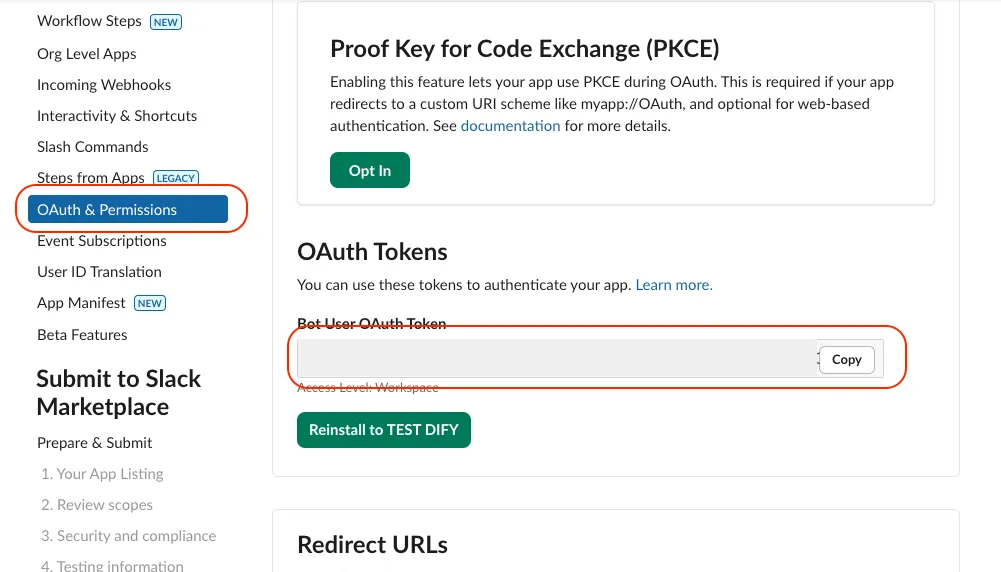
Task: Go to Org Level Apps page
Action: coord(86,54)
